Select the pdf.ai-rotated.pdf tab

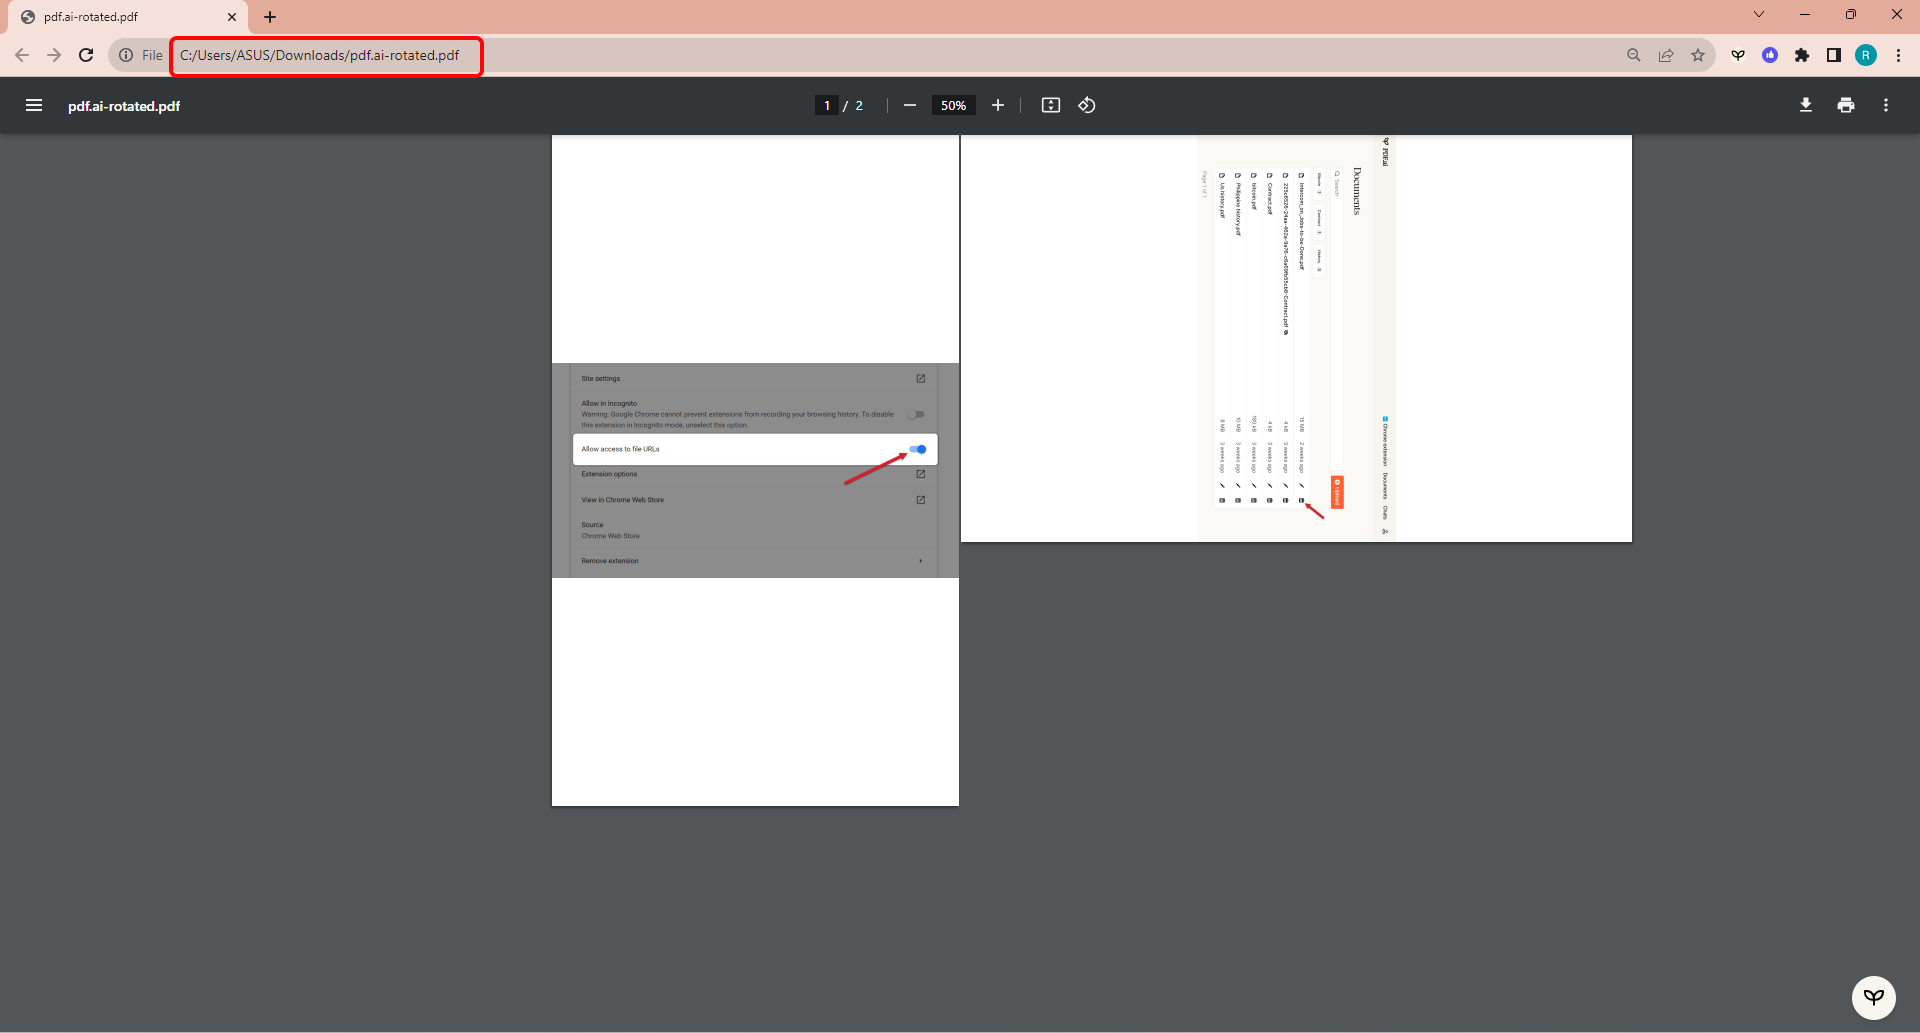pyautogui.click(x=110, y=17)
